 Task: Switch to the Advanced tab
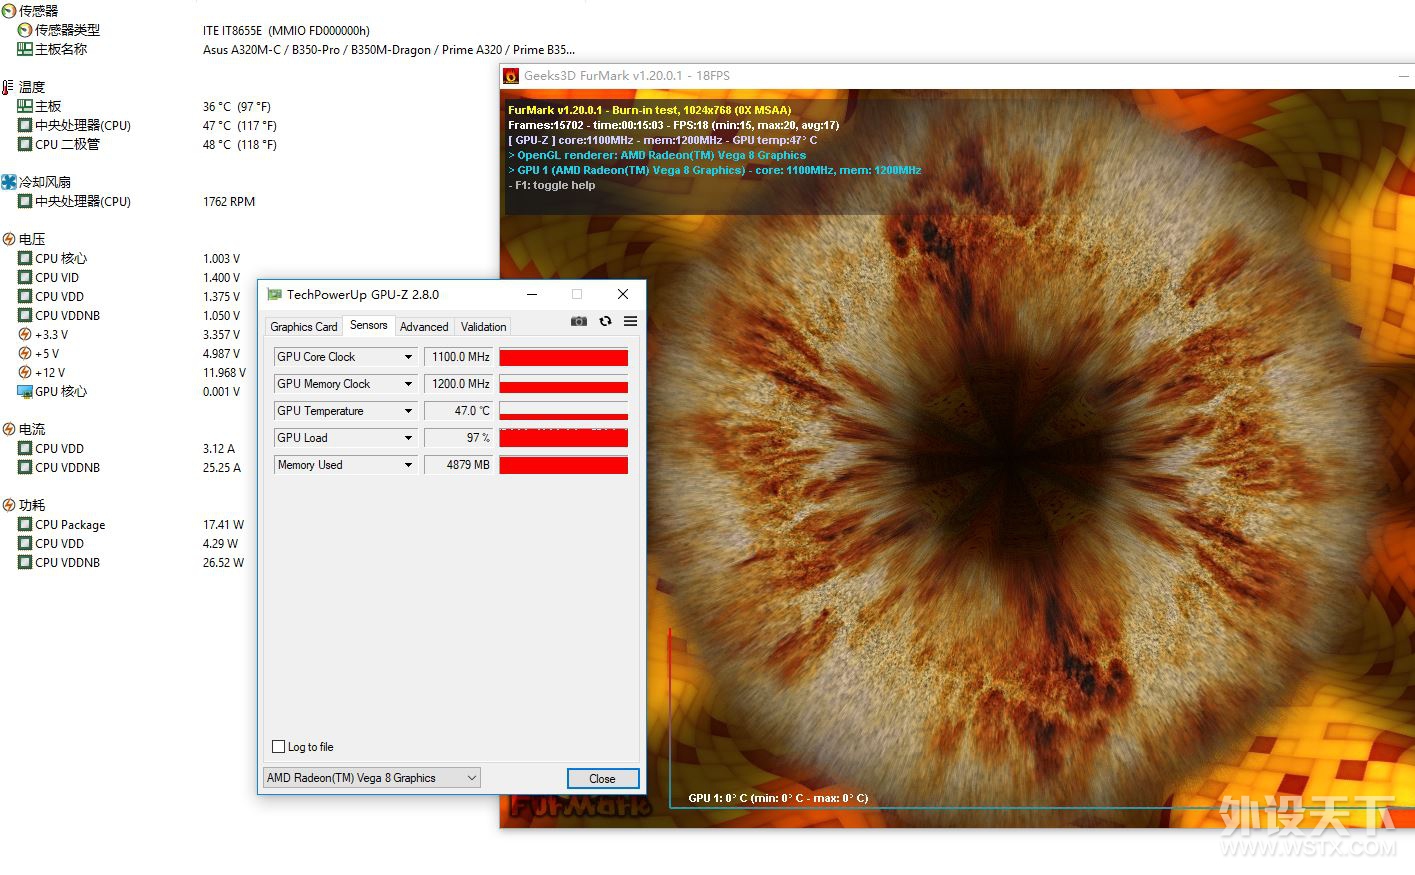click(x=424, y=327)
